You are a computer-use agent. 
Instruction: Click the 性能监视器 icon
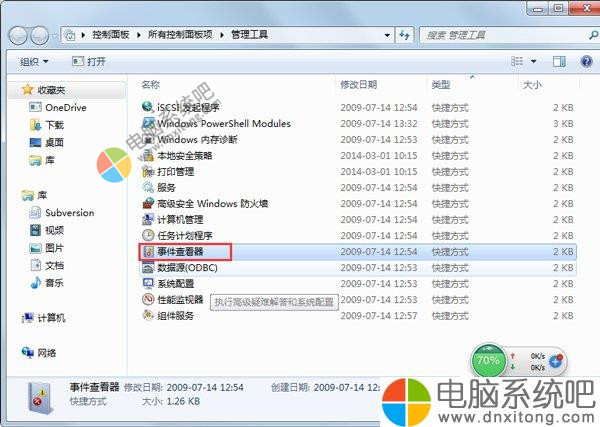[148, 299]
